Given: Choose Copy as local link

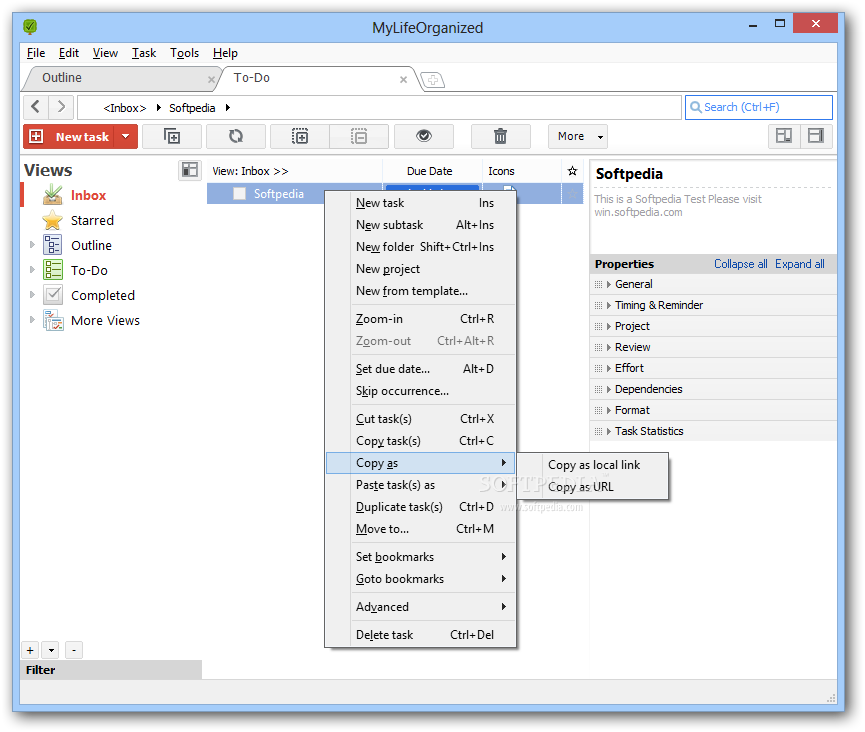Looking at the screenshot, I should coord(593,465).
